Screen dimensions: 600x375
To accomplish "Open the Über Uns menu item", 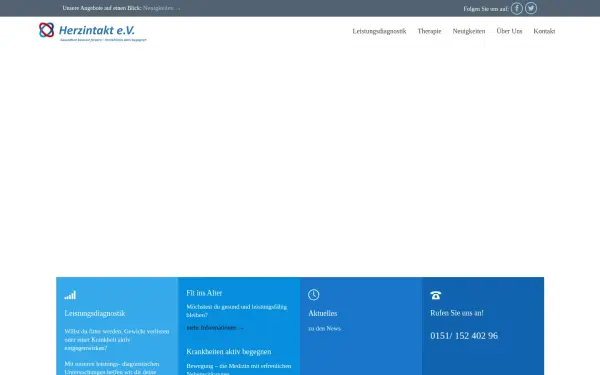I will pos(509,31).
